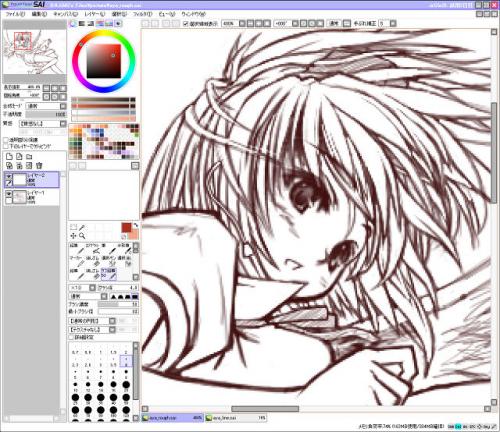Open the Layer menu

point(95,14)
